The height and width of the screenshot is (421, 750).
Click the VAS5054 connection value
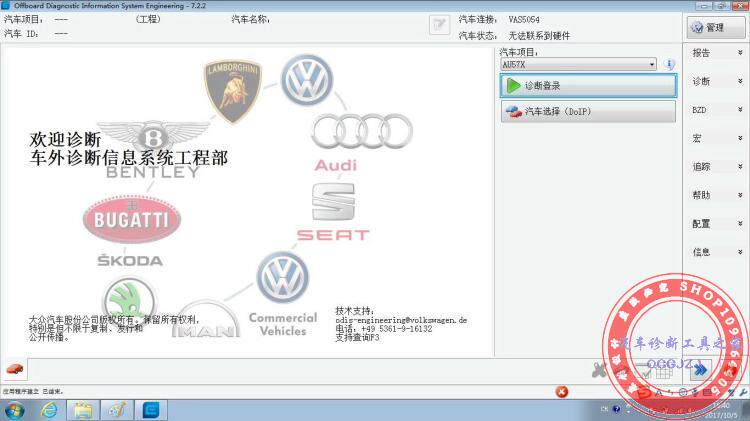(x=524, y=20)
